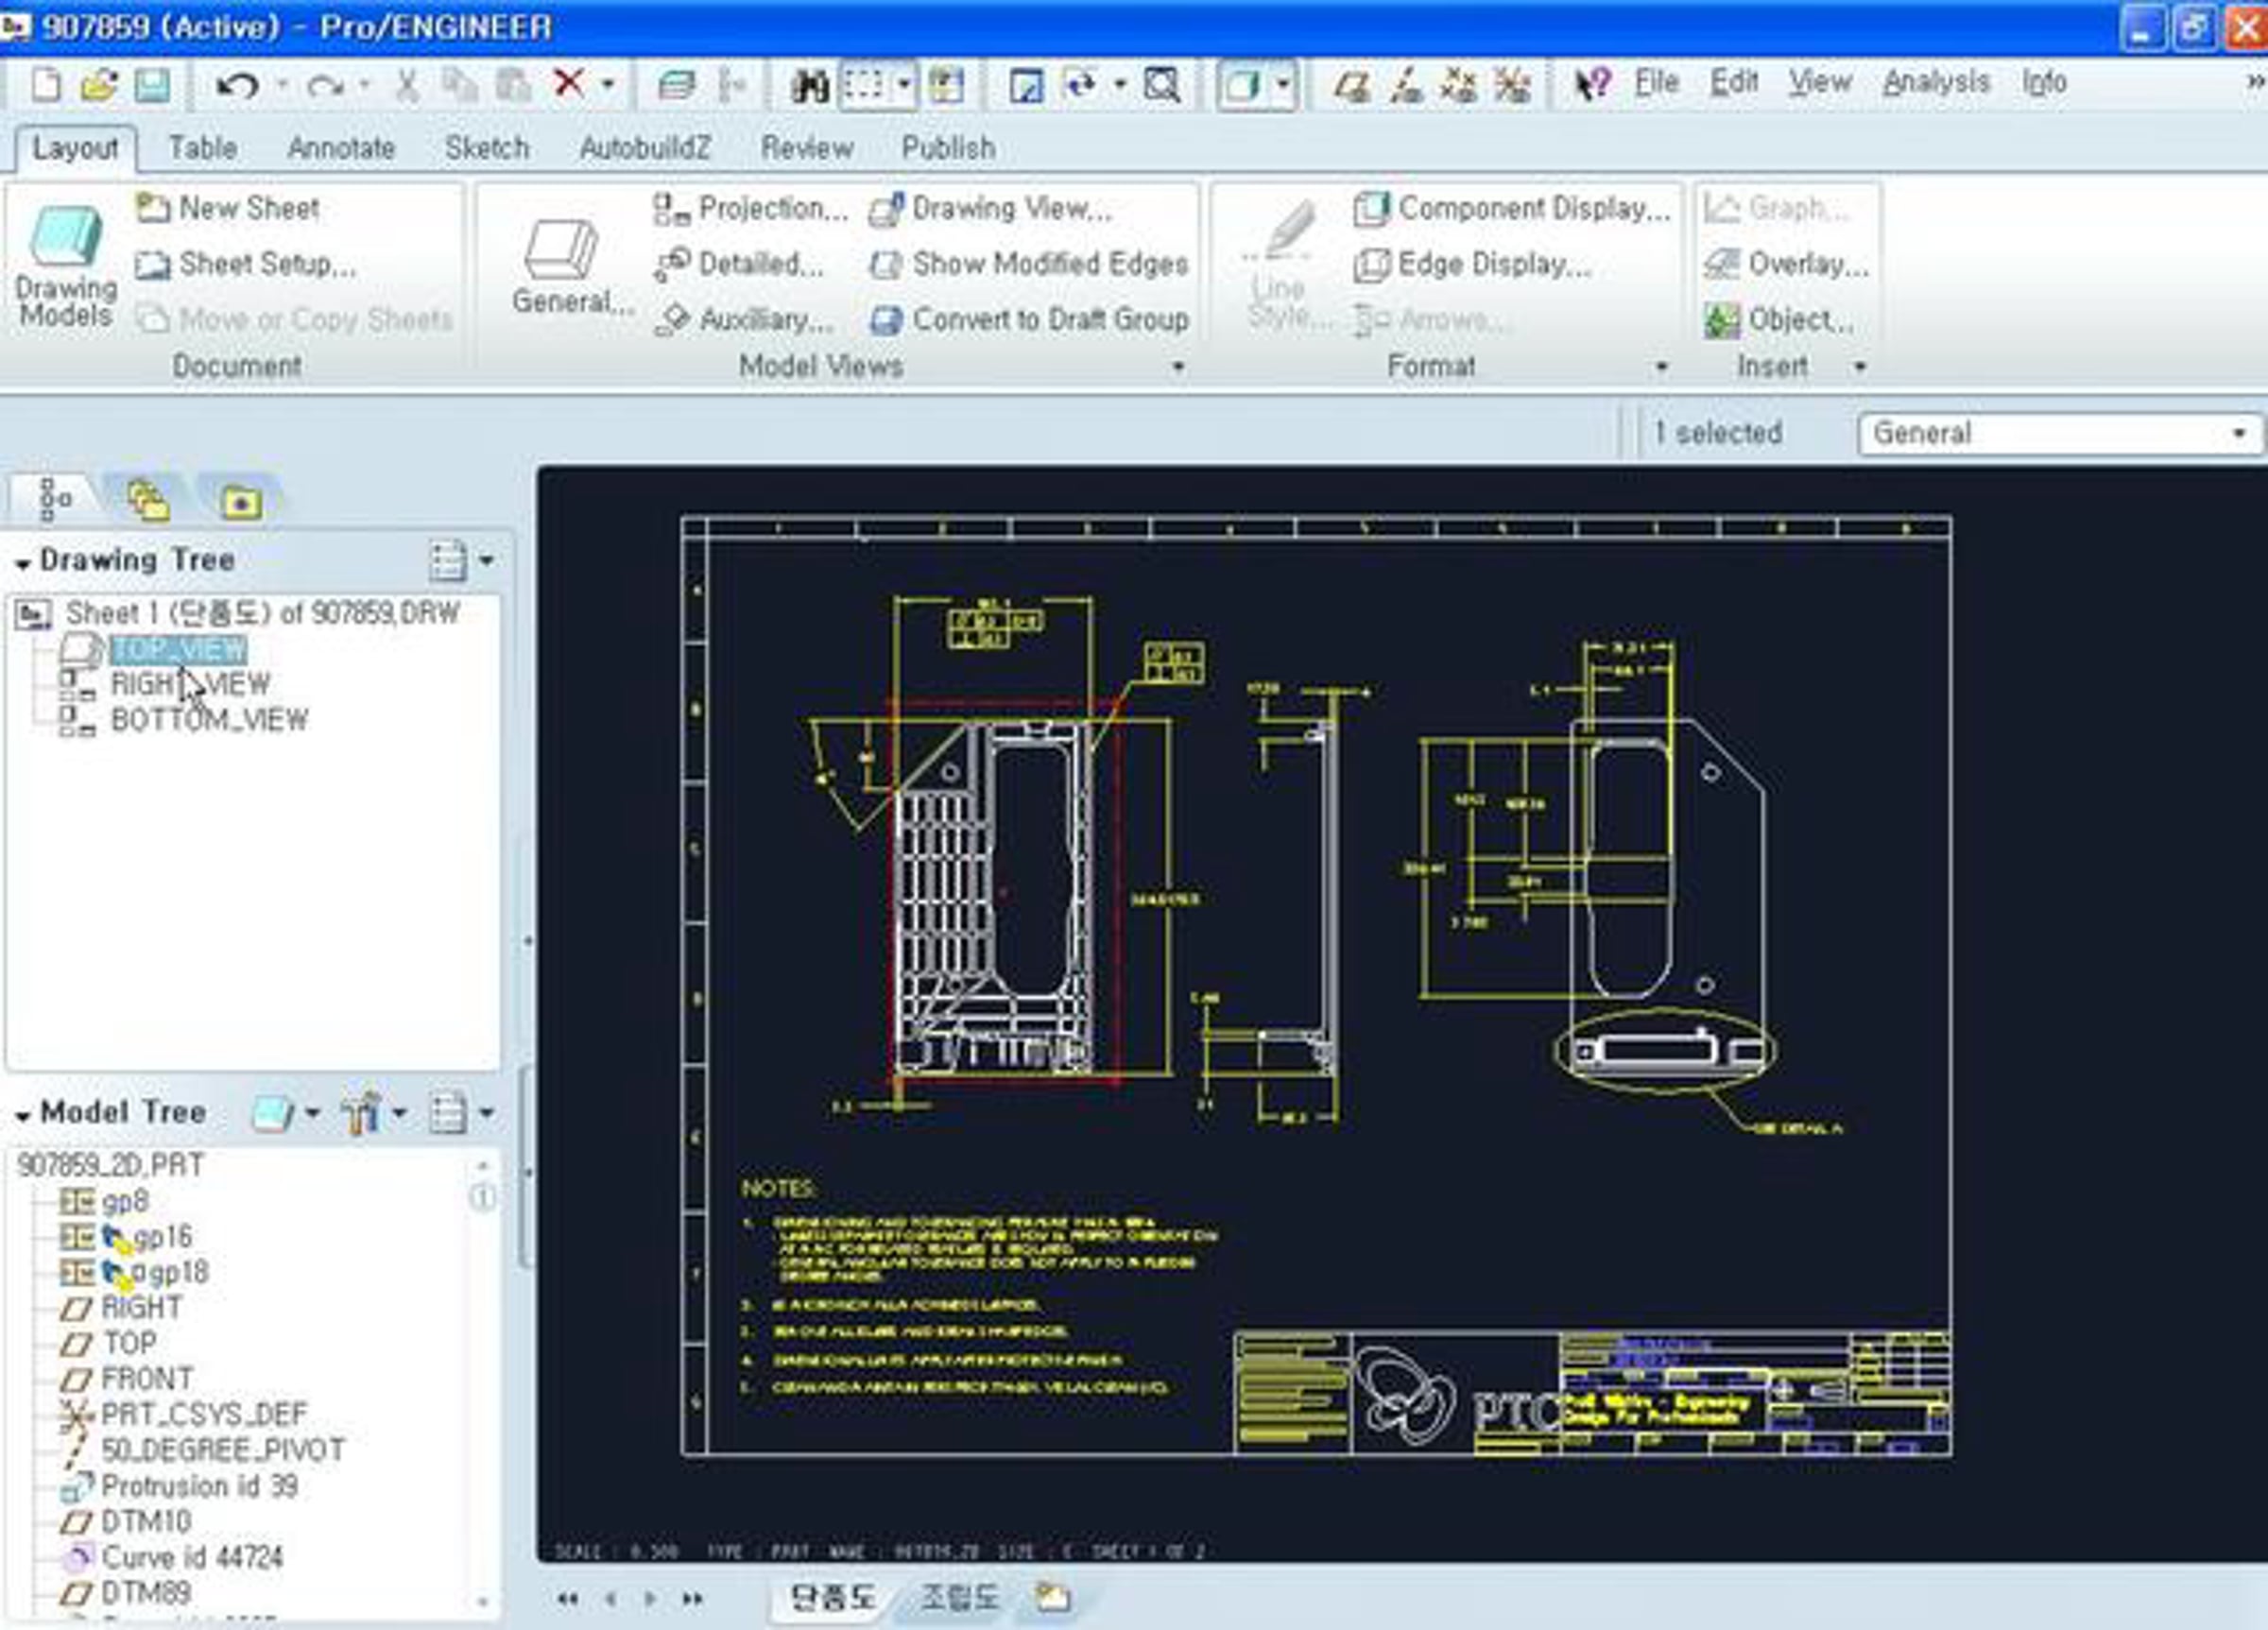
Task: Click the New Sheet button
Action: pos(228,208)
